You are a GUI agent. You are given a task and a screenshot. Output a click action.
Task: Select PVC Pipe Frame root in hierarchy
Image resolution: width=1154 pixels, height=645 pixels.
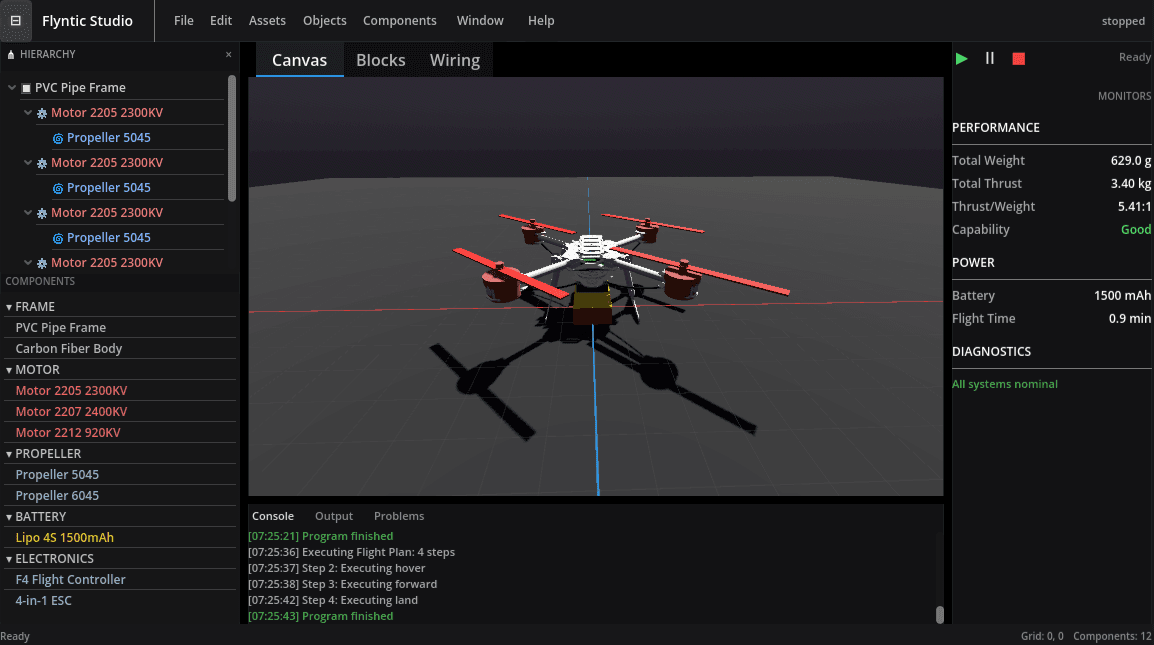pos(80,88)
